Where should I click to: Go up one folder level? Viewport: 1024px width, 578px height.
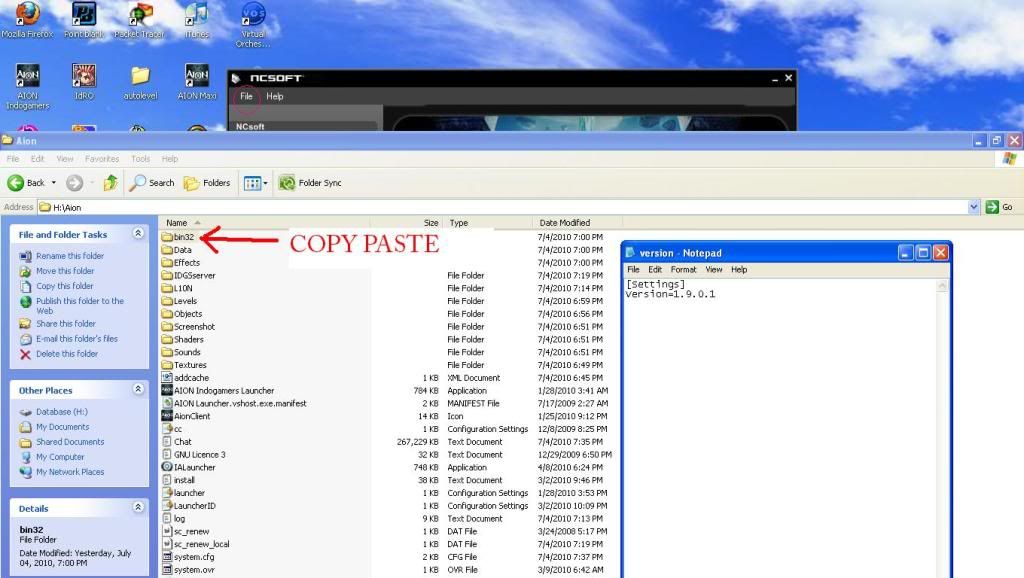click(x=110, y=183)
